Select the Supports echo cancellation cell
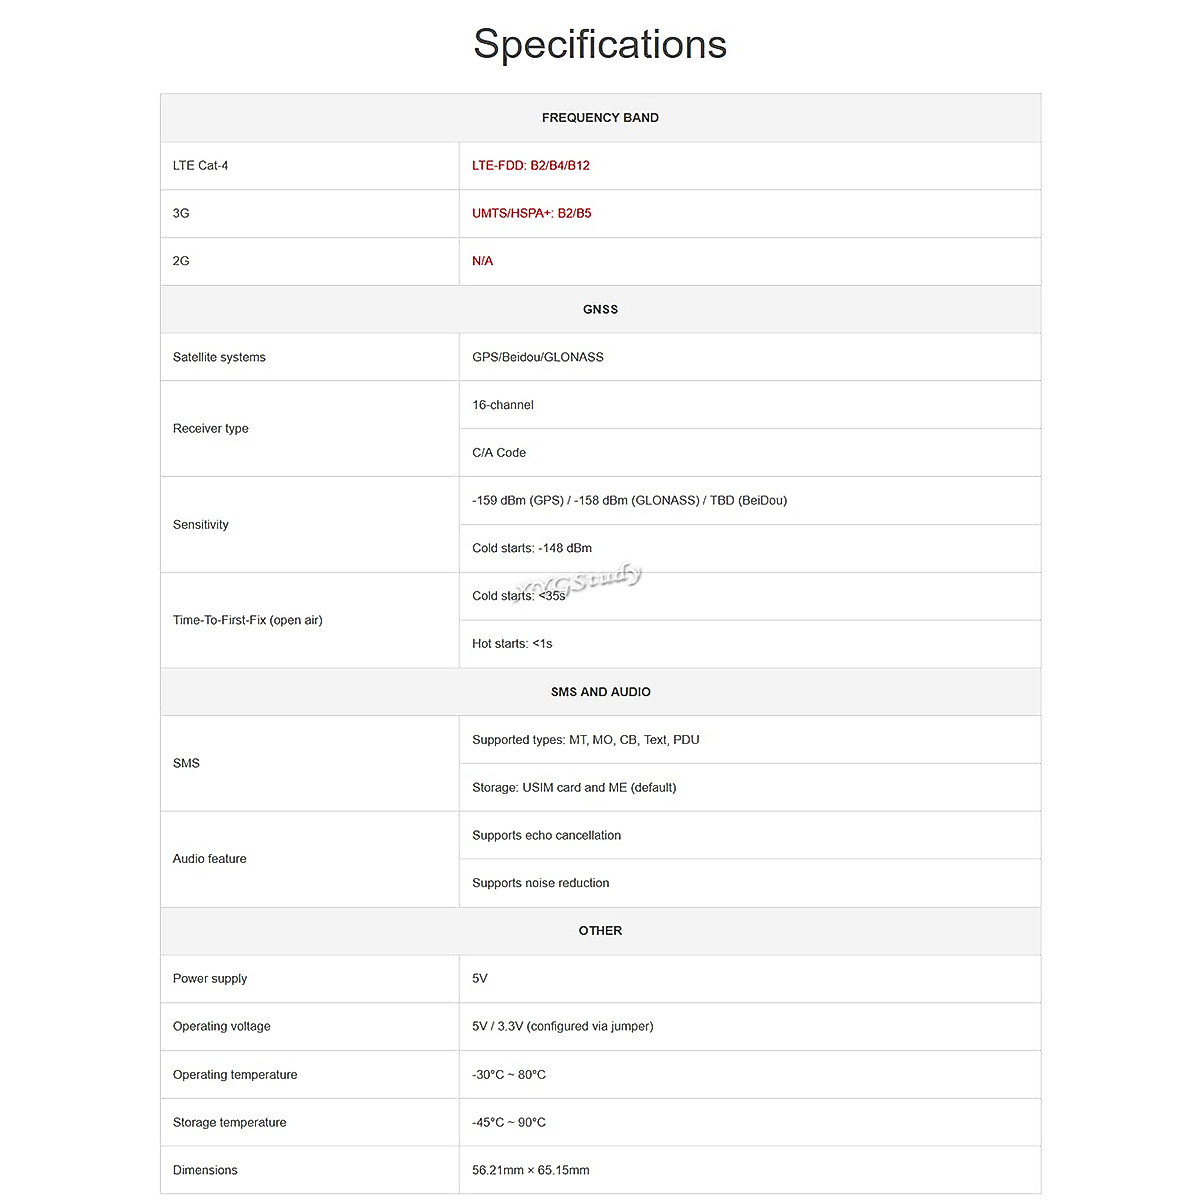Image resolution: width=1200 pixels, height=1200 pixels. coord(547,835)
